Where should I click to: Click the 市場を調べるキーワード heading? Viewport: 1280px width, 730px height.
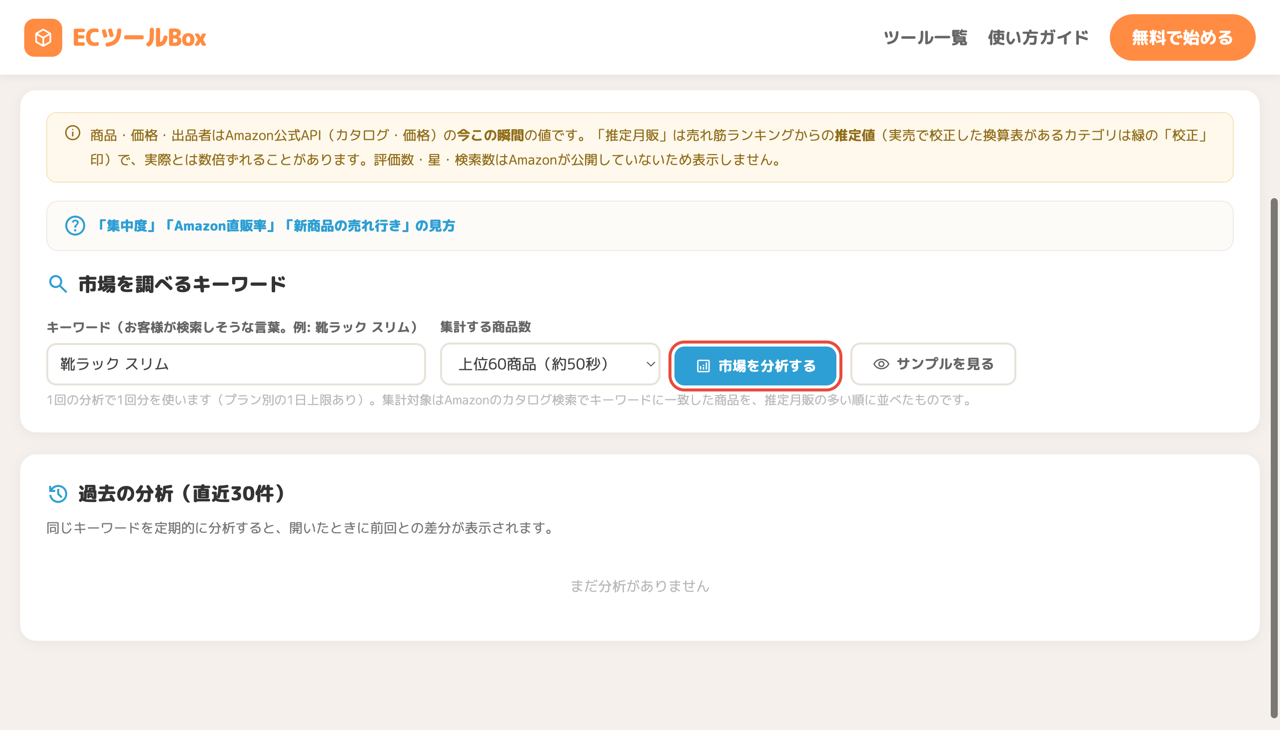[x=182, y=284]
